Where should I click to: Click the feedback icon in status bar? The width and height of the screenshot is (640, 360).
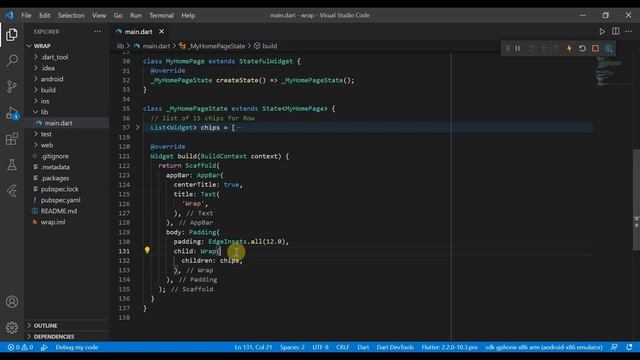614,347
